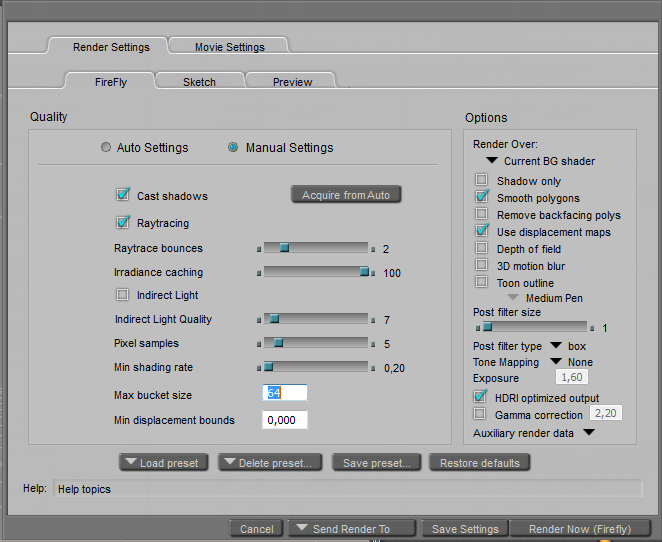Screen dimensions: 662x542
Task: Toggle Use displacement maps
Action: [x=482, y=230]
